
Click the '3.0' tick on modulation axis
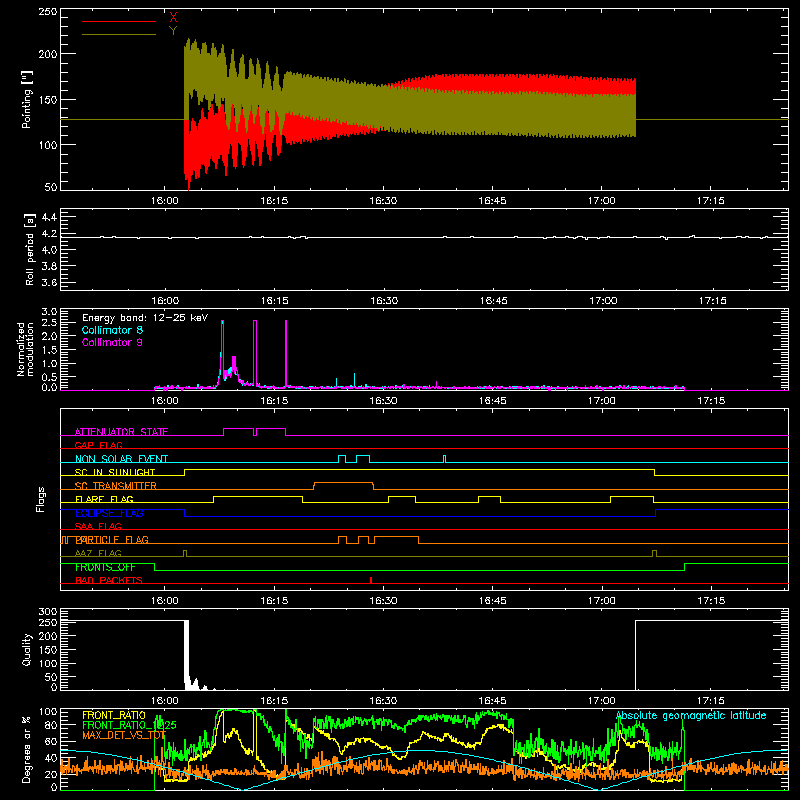pyautogui.click(x=49, y=312)
